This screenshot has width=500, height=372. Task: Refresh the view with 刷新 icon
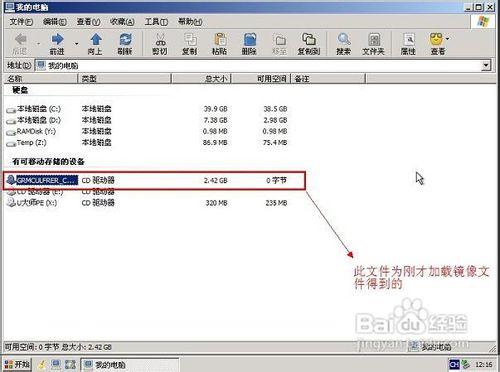point(125,39)
